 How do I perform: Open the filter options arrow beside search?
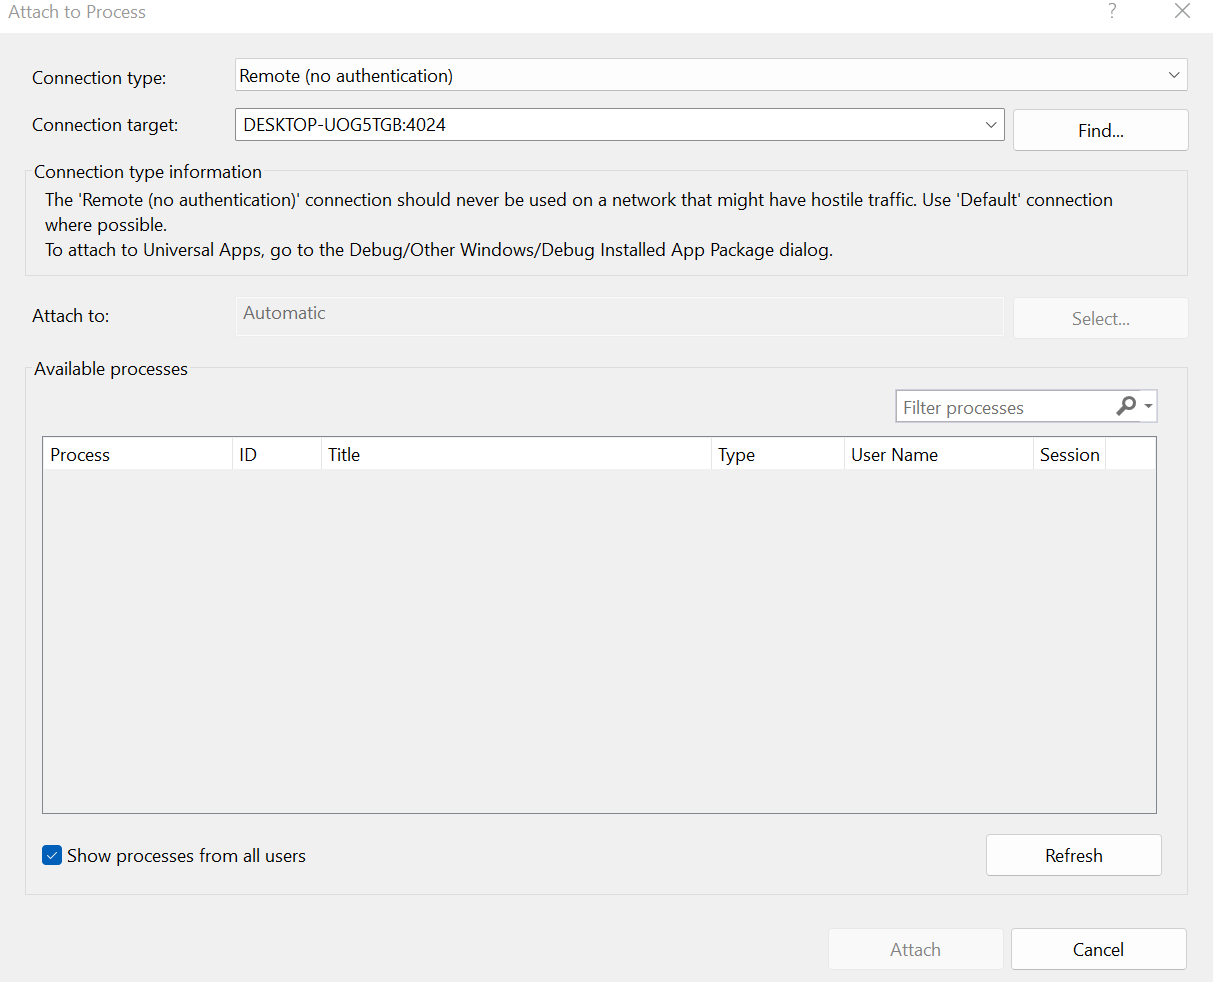coord(1148,407)
